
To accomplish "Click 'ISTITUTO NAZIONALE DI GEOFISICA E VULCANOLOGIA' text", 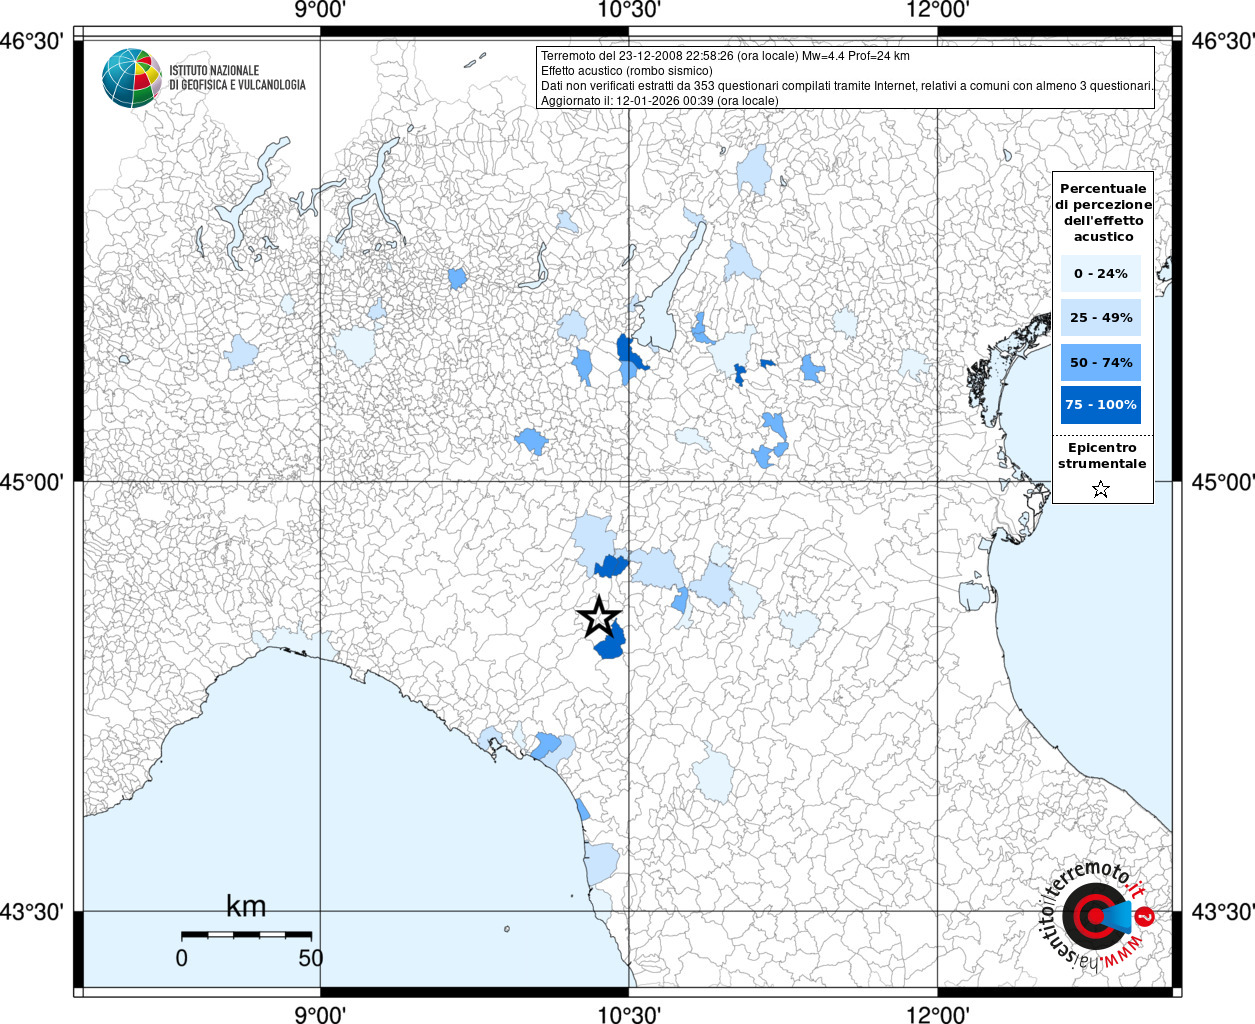I will (237, 78).
